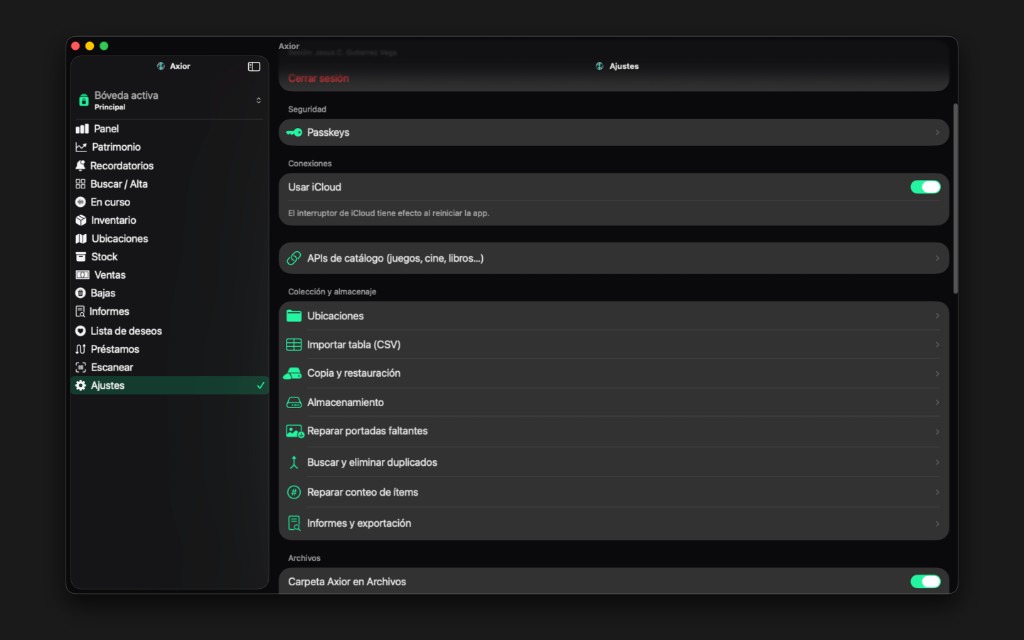This screenshot has width=1024, height=640.
Task: Click the Seguridad section header
Action: 307,109
